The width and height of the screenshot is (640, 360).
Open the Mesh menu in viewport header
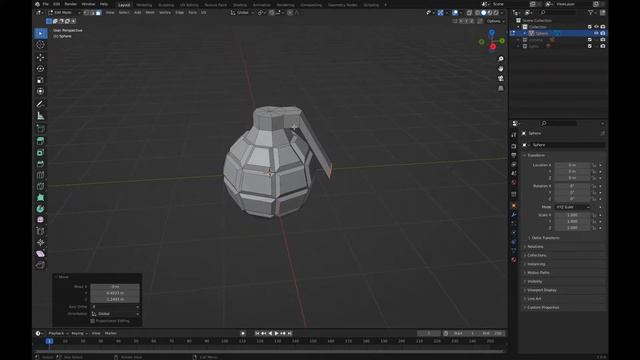click(150, 13)
